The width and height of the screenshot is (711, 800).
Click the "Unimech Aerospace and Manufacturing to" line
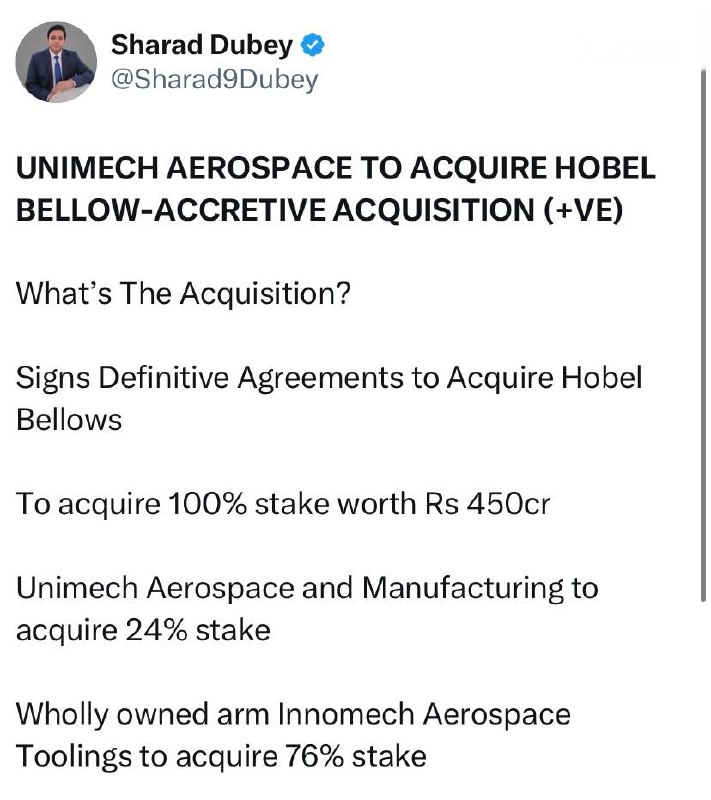tap(307, 587)
